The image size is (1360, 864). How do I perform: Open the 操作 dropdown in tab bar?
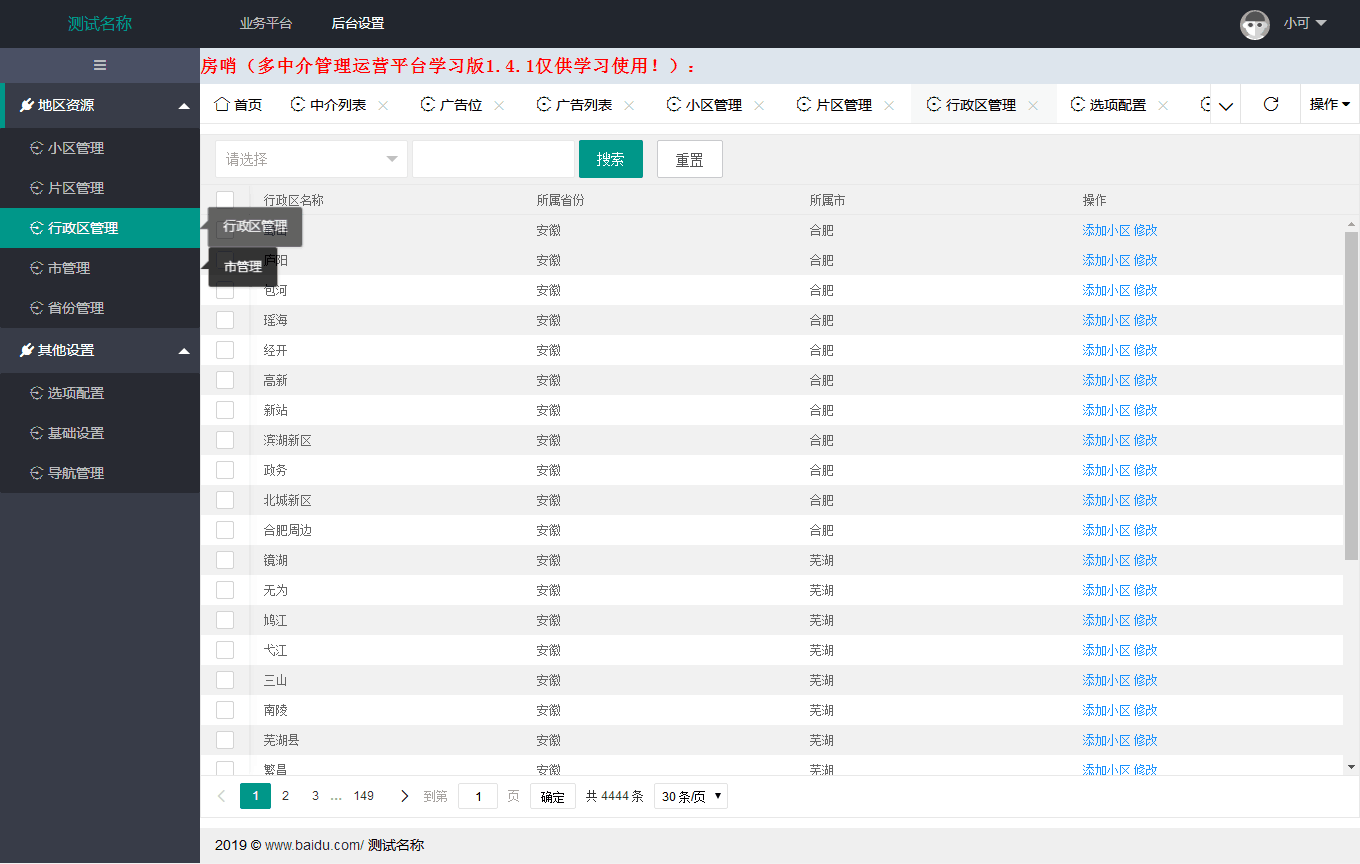(x=1329, y=104)
